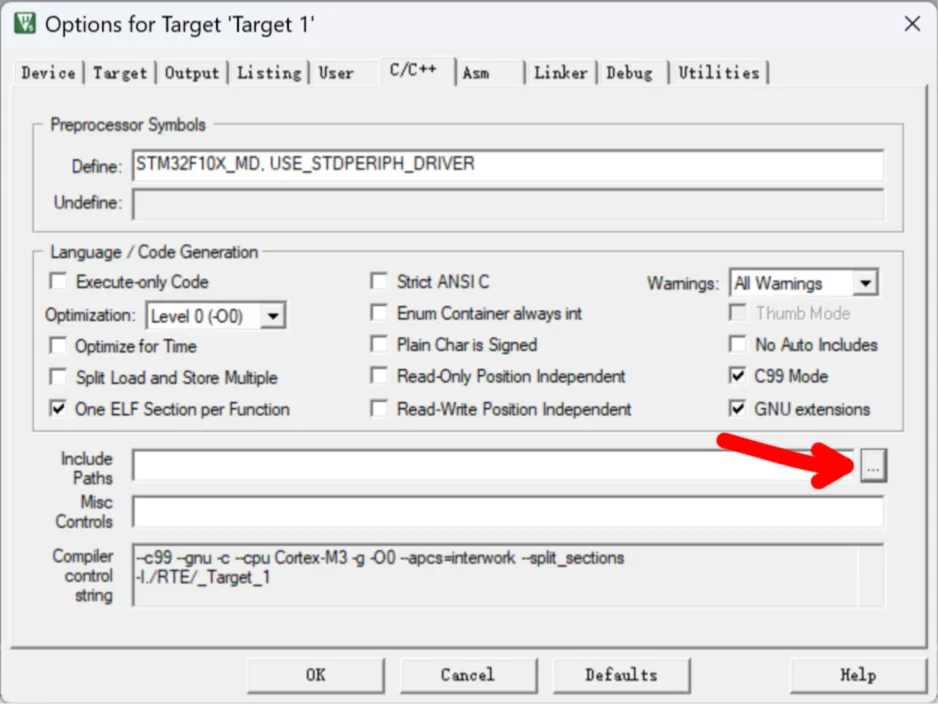Disable GNU extensions option

(738, 409)
